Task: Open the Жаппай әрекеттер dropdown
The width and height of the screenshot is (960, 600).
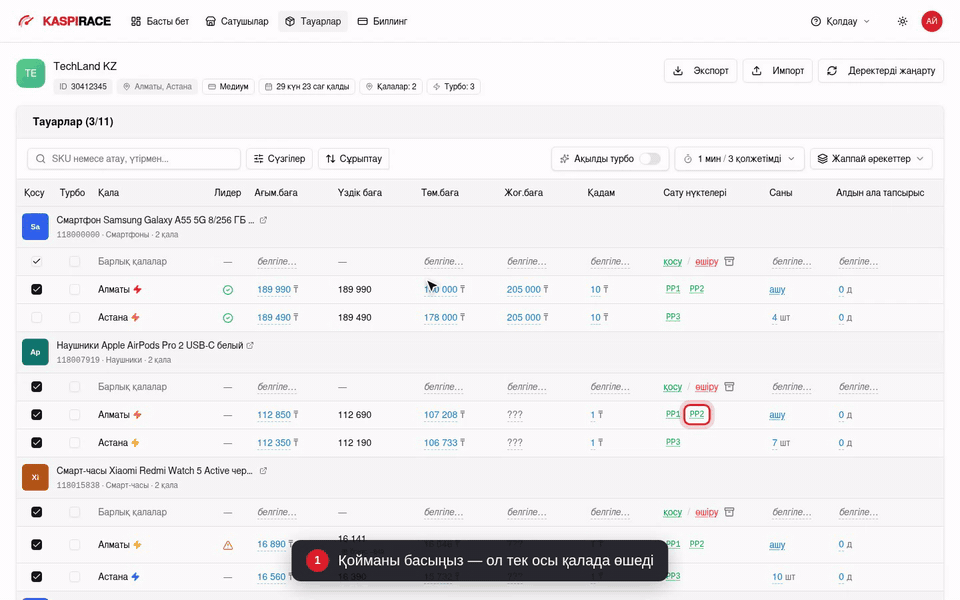Action: point(871,159)
